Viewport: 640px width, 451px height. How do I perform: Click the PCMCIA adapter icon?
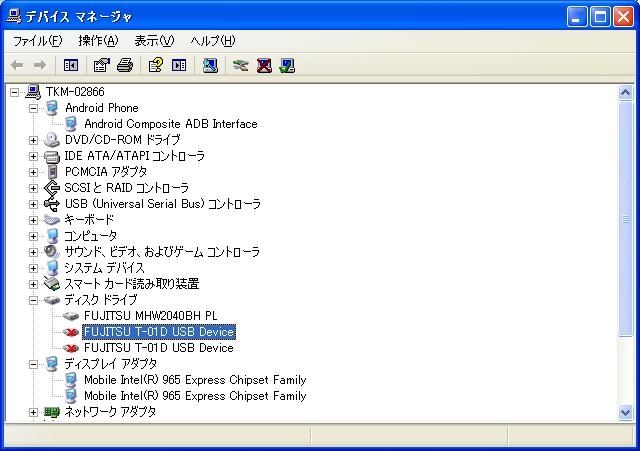[52, 172]
